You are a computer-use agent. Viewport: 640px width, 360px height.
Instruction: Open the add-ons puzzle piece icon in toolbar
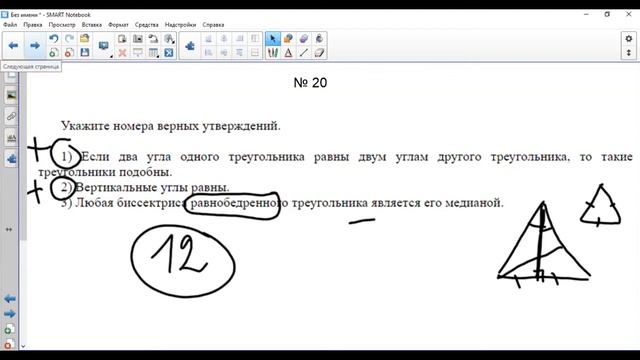point(190,46)
